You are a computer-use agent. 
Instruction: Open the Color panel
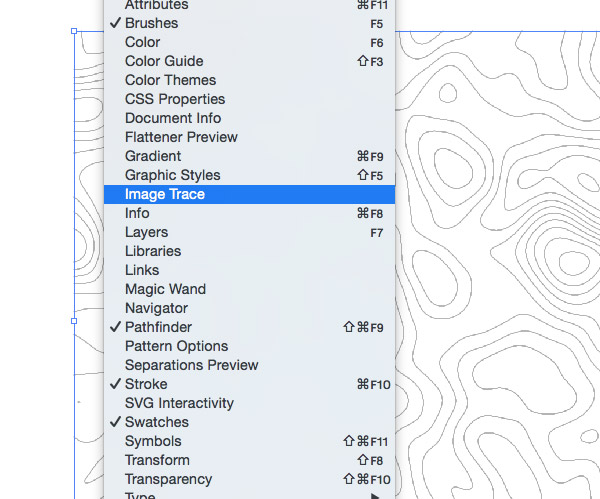[x=143, y=42]
